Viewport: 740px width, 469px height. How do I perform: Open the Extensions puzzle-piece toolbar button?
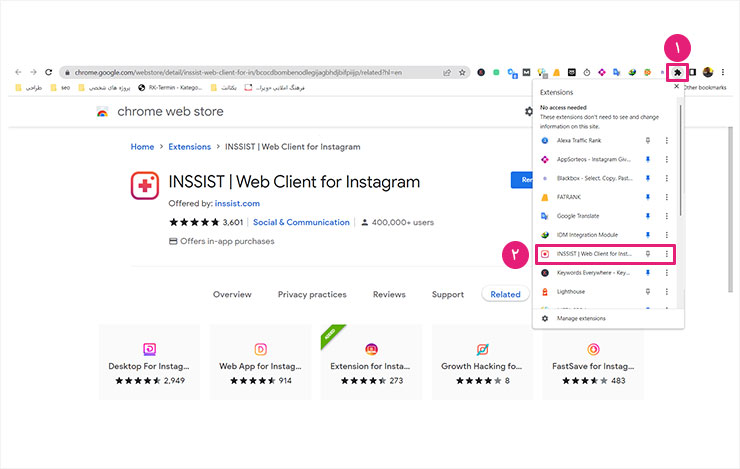point(677,72)
